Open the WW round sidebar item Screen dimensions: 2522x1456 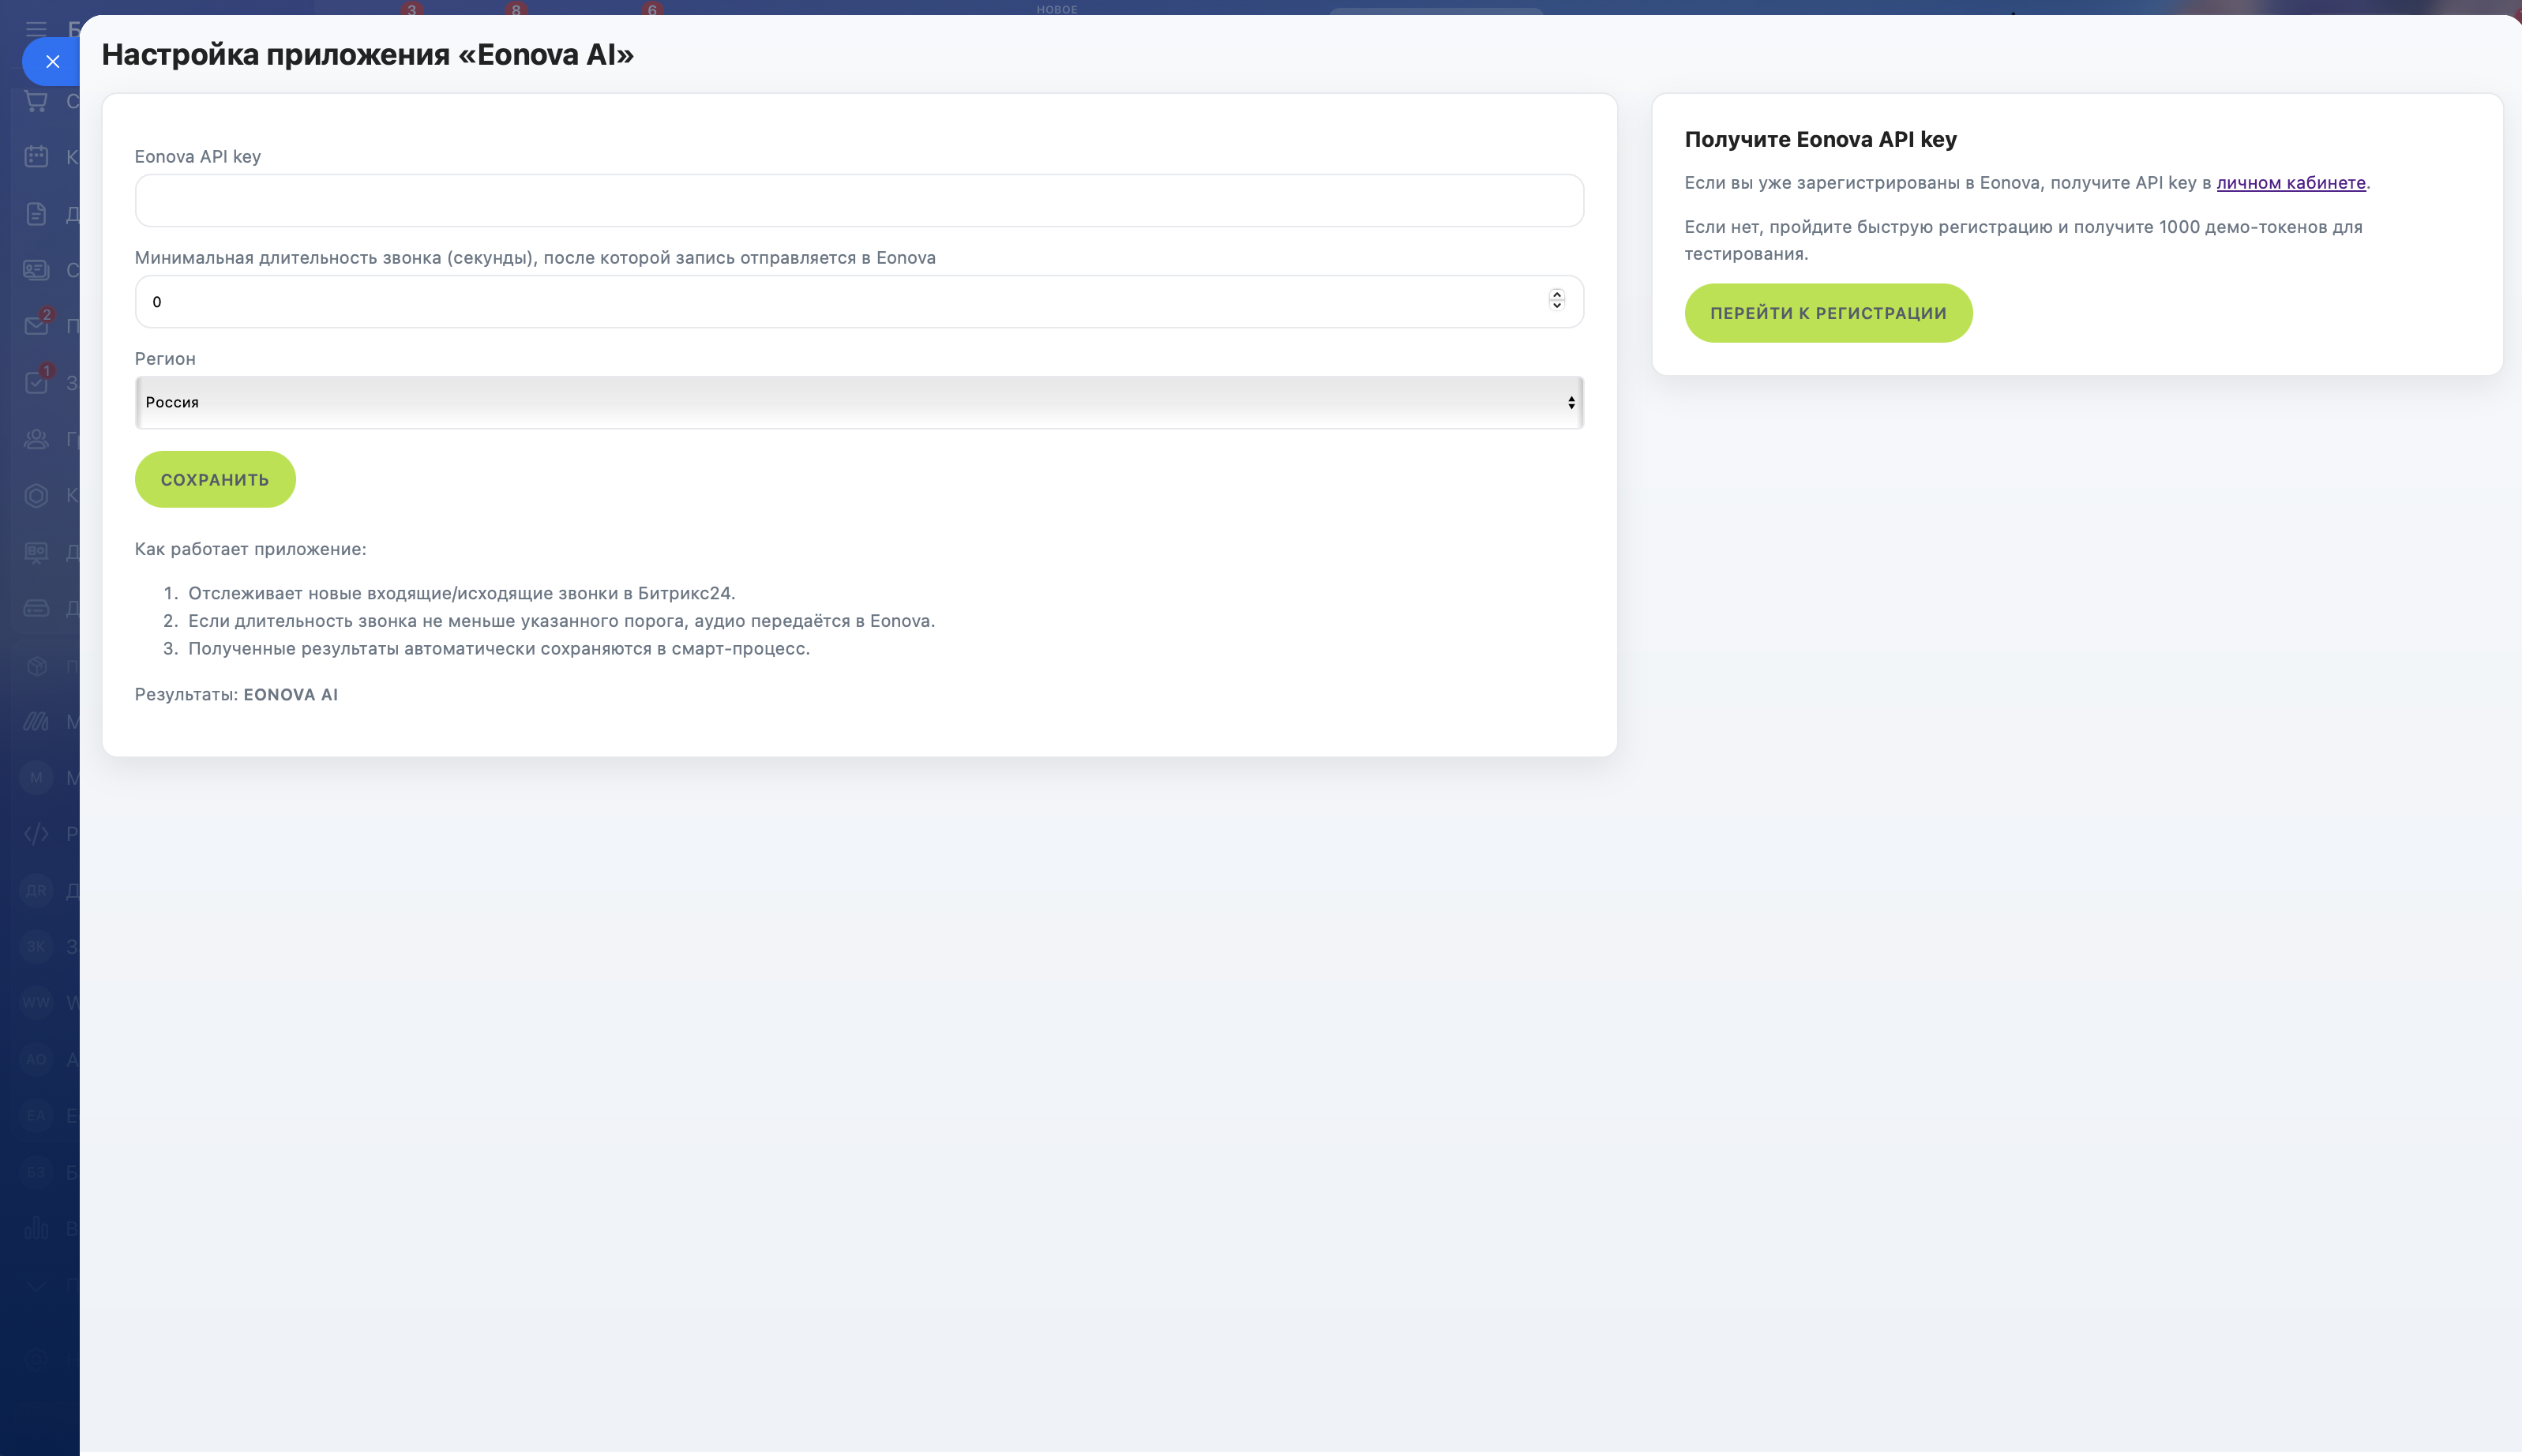coord(36,1003)
